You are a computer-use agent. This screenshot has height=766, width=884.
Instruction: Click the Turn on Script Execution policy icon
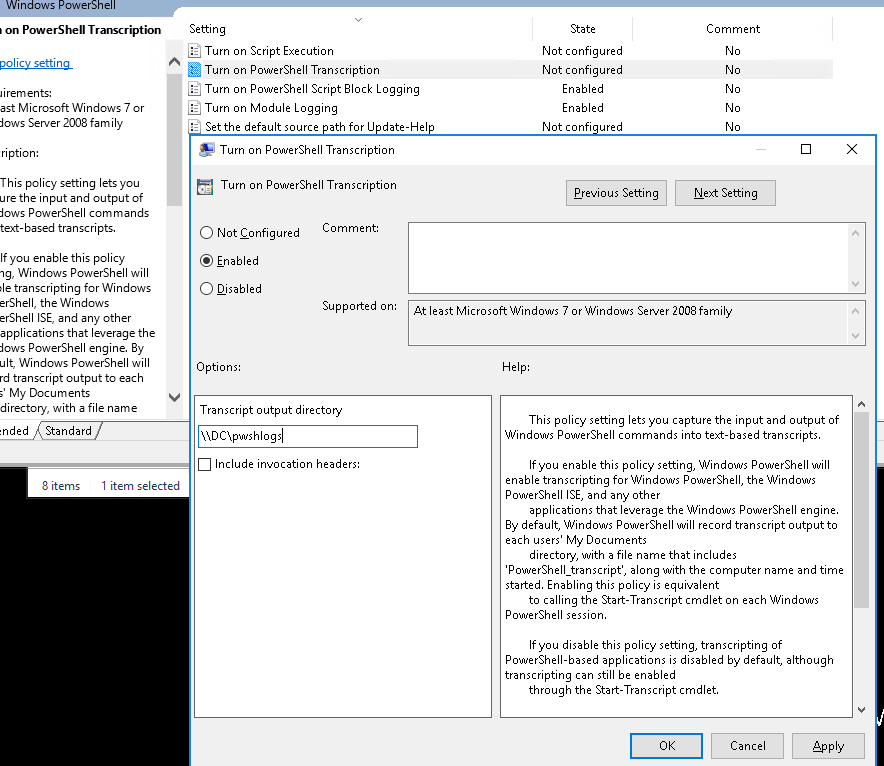[195, 51]
